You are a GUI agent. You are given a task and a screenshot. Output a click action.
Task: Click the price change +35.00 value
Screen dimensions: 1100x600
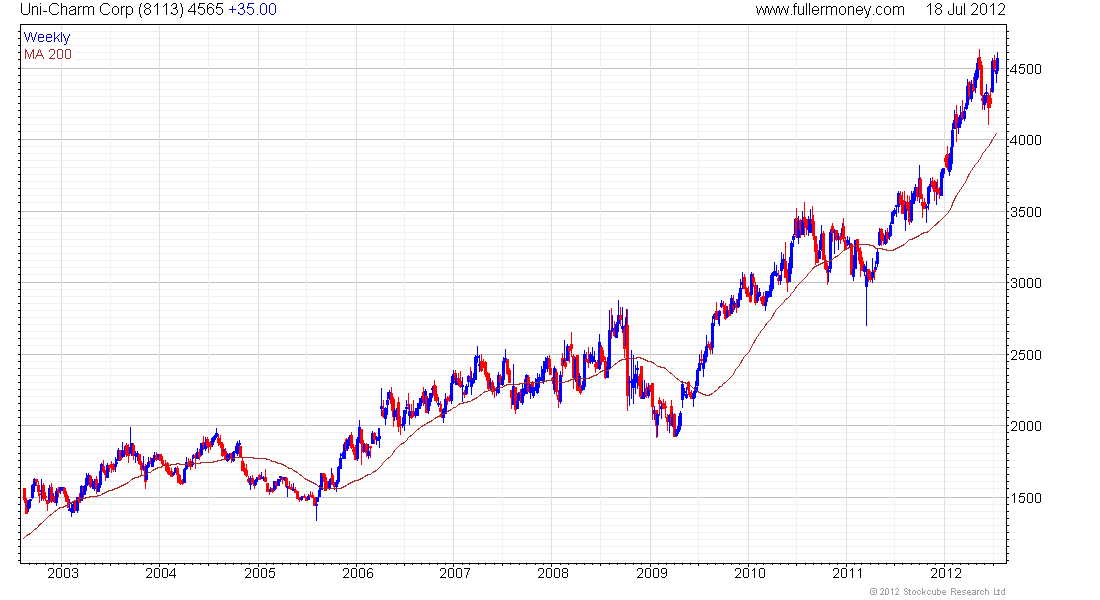point(253,10)
